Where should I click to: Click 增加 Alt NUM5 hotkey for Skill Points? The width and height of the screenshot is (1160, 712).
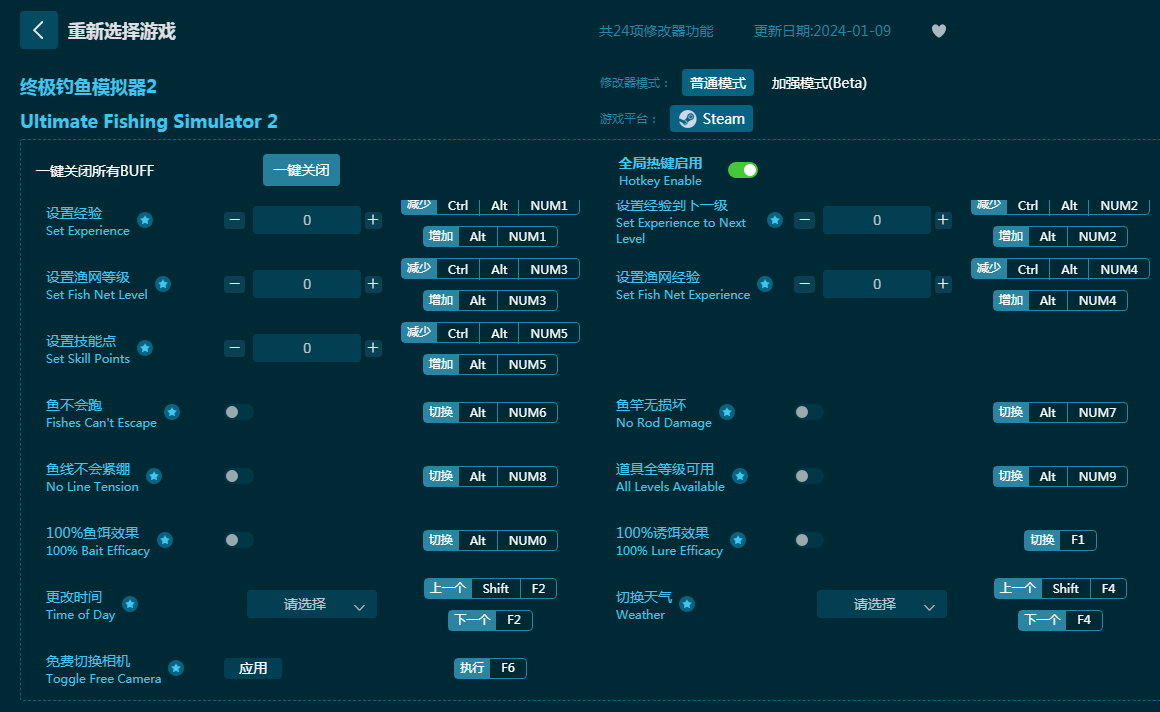click(x=490, y=365)
